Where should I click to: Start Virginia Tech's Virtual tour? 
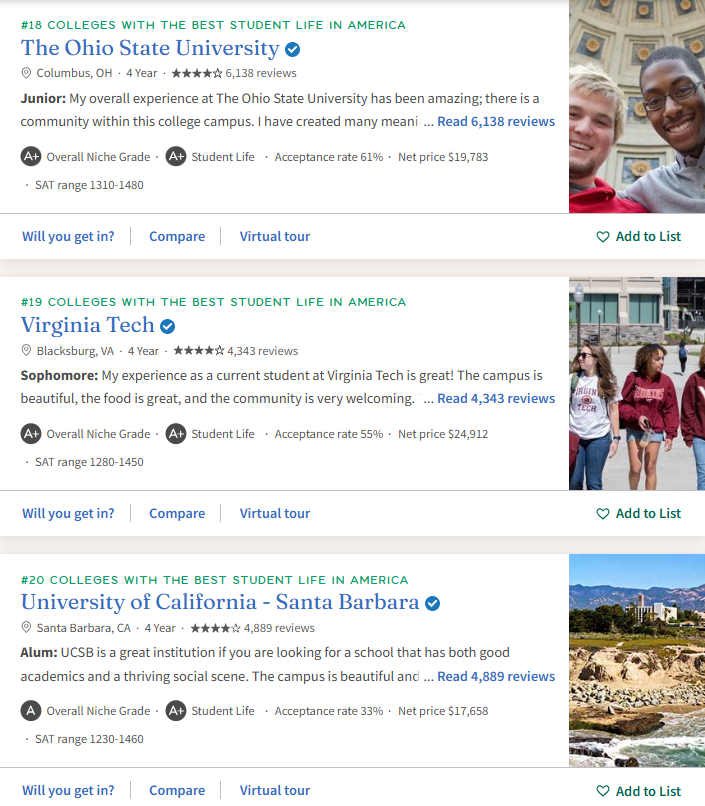275,514
